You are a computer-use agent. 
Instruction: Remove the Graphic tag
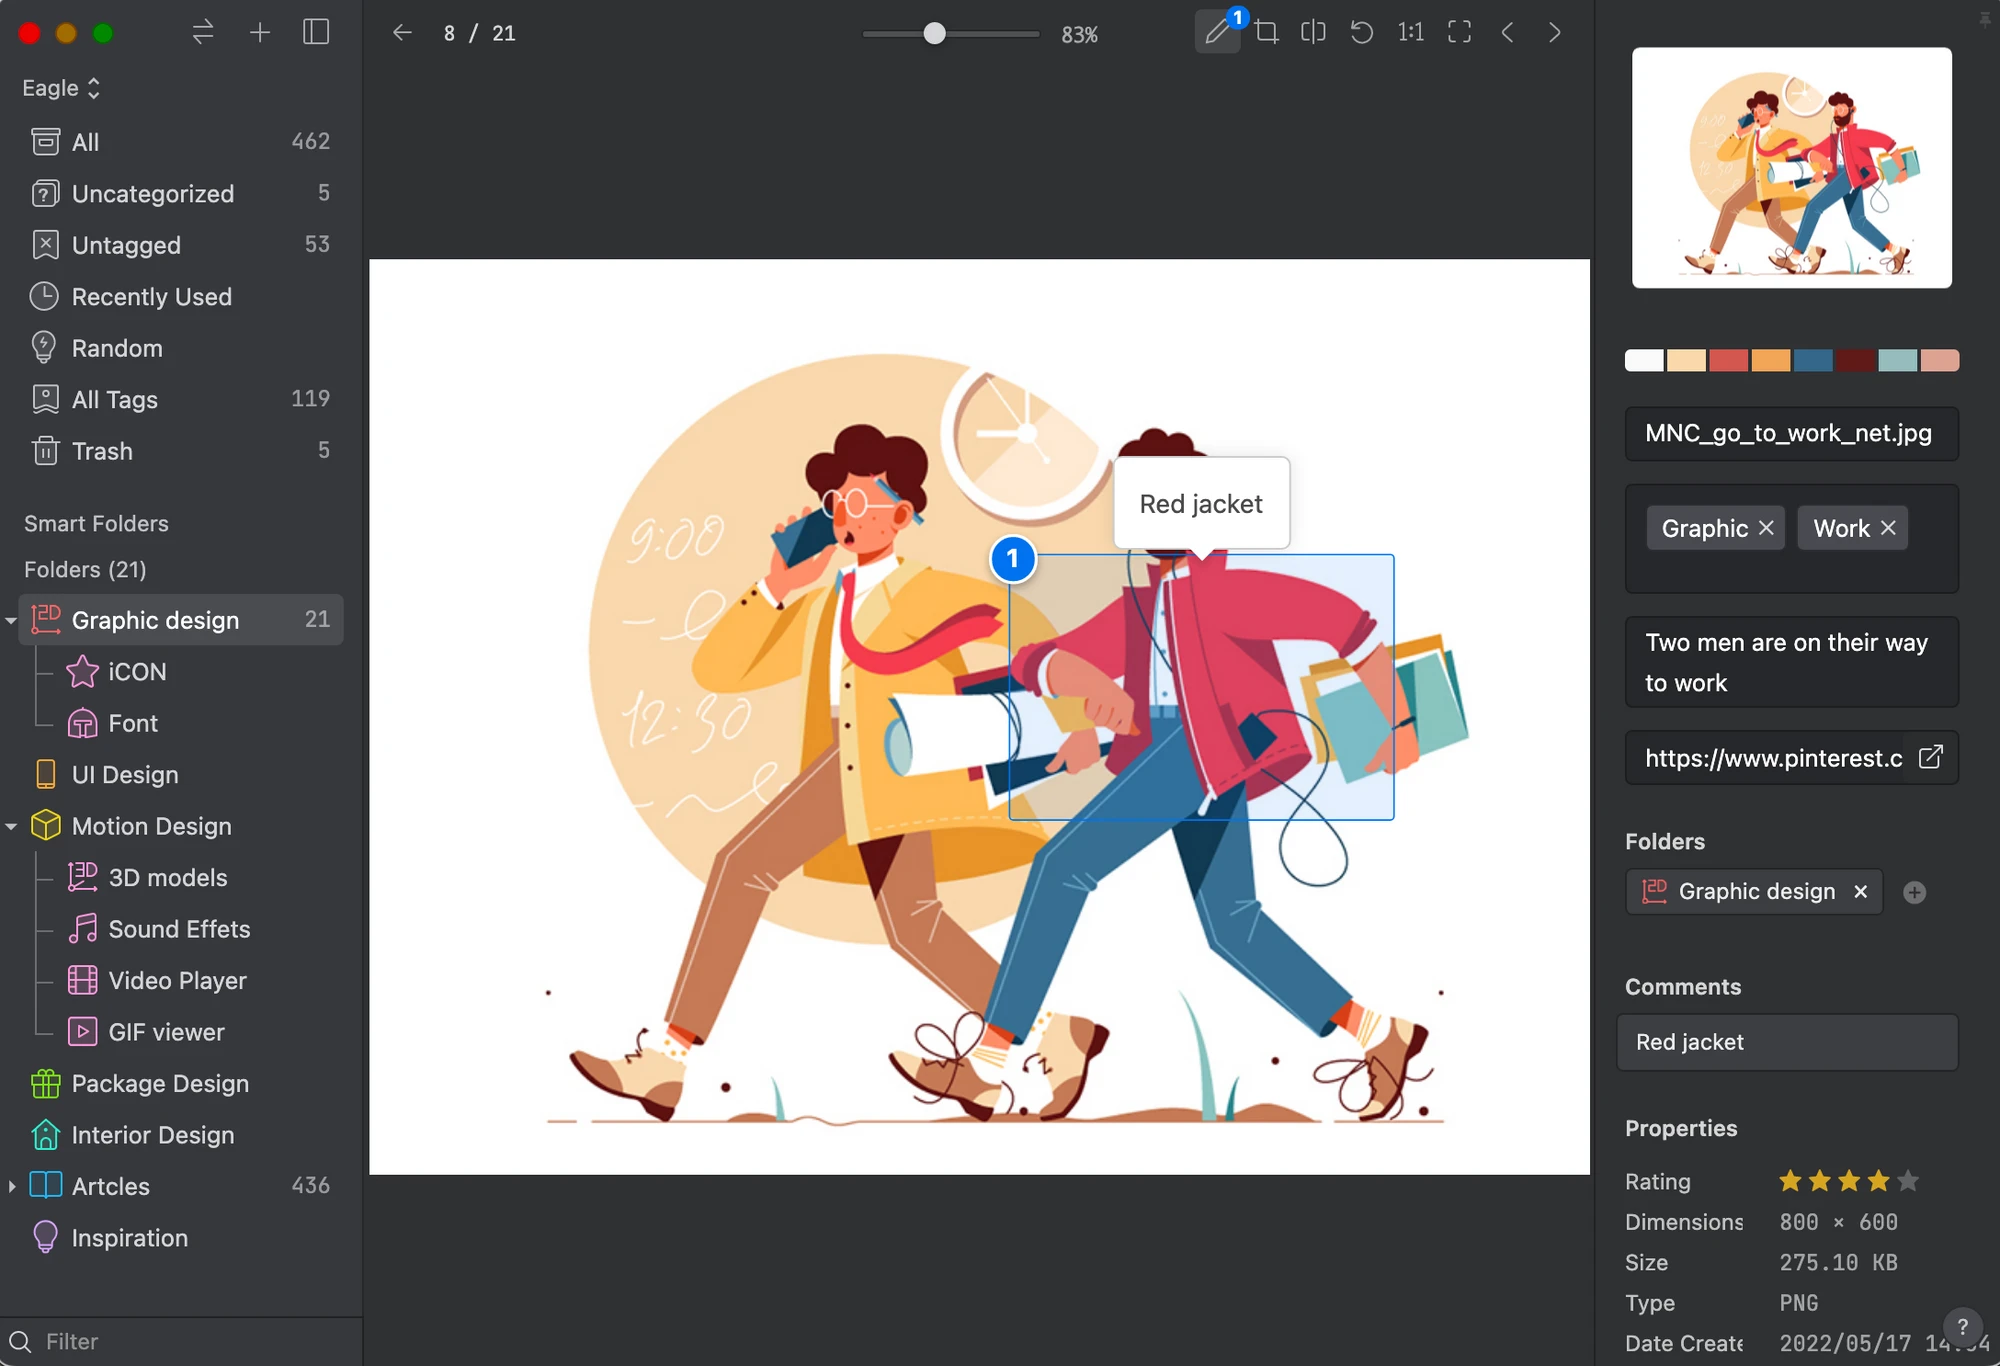click(1767, 528)
